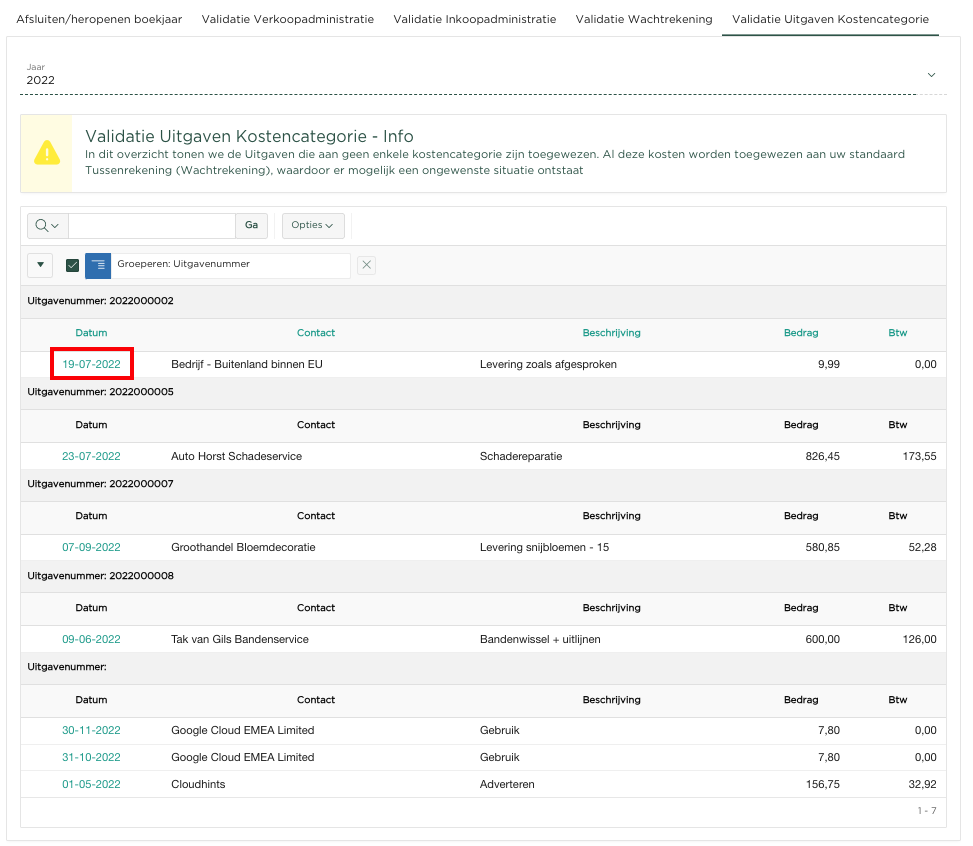
Task: Collapse the report settings triangle arrow
Action: click(x=40, y=265)
